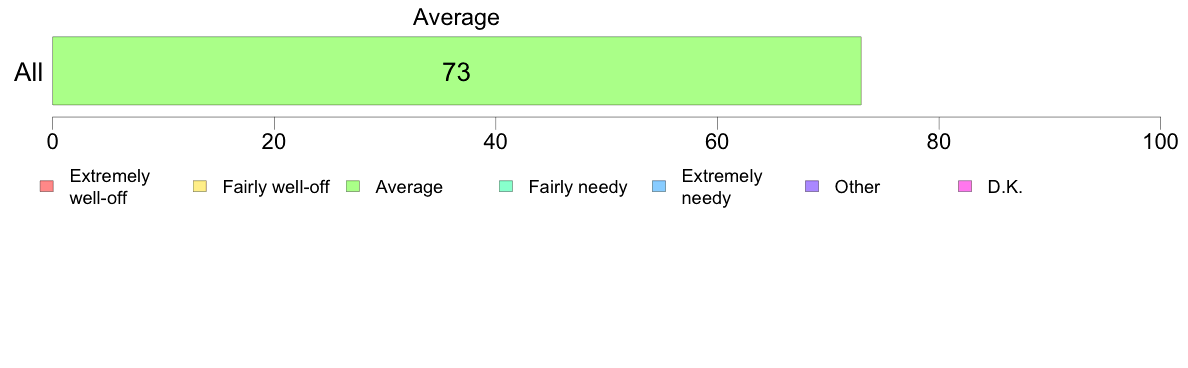Click the green Average legend swatch

click(353, 186)
